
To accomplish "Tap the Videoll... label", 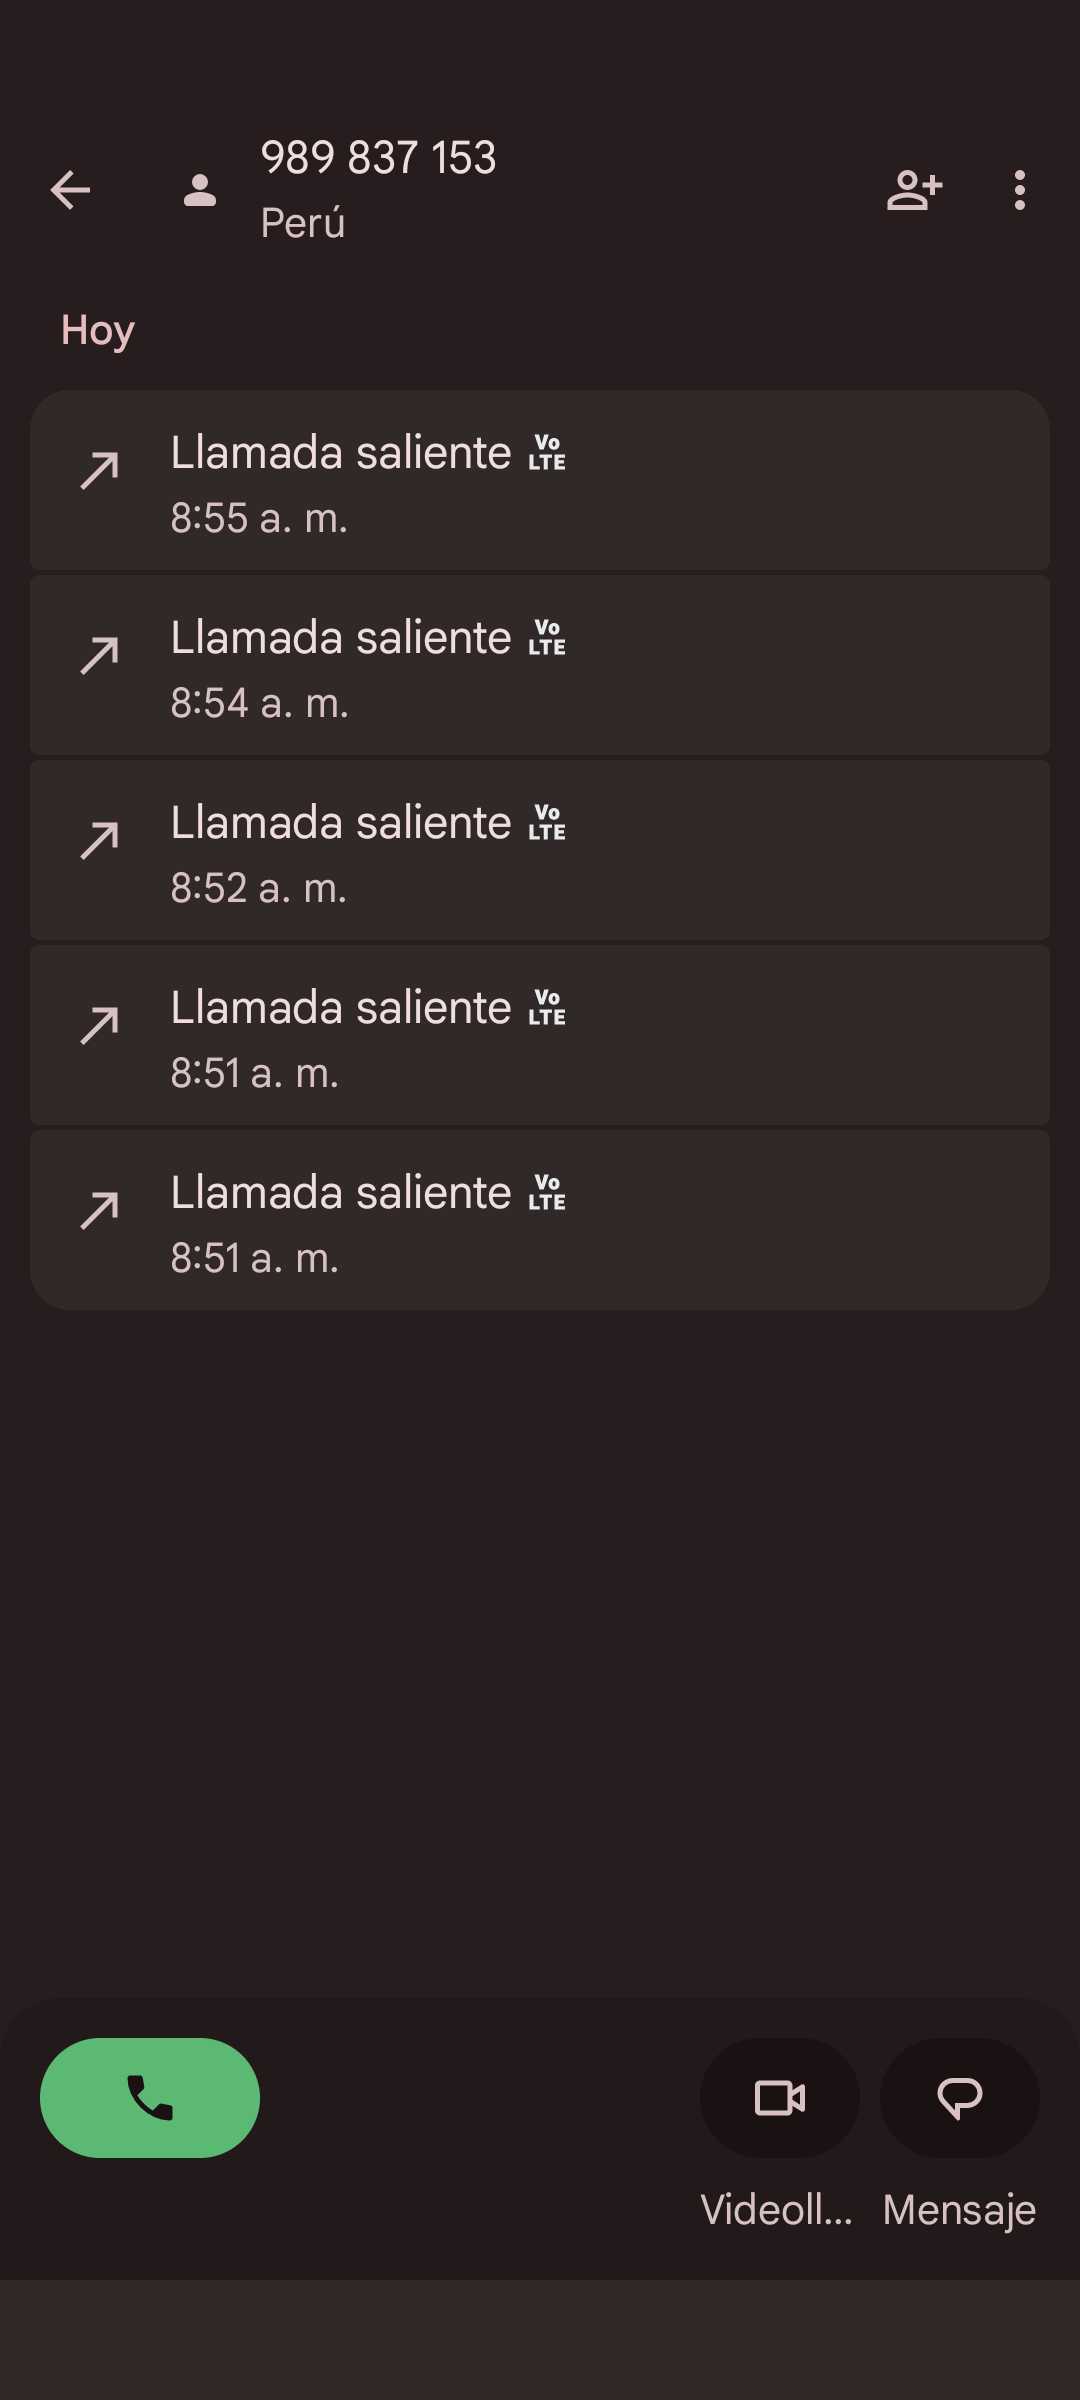I will pos(776,2210).
